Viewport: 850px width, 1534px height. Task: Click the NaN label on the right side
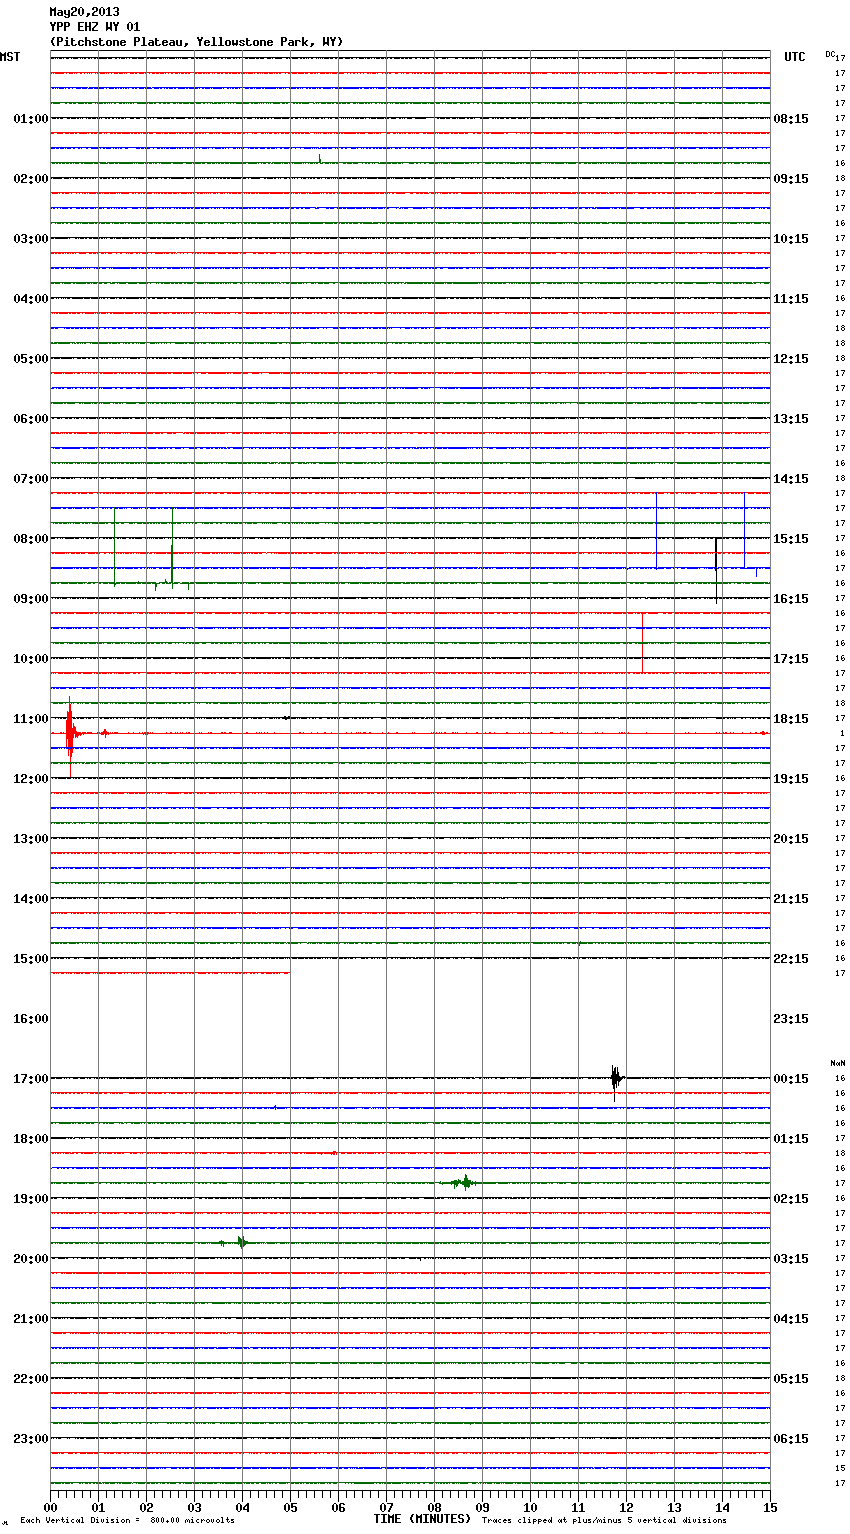(x=837, y=1063)
